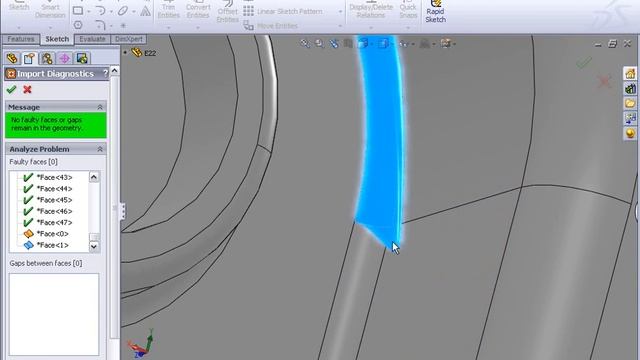This screenshot has height=360, width=640.
Task: Select the Polygon sketch tool
Action: [78, 25]
